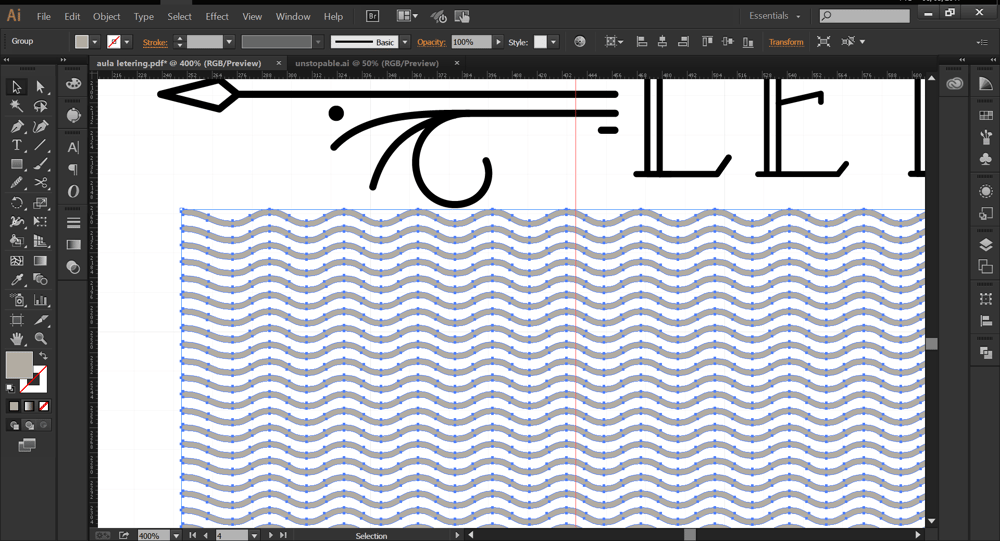The height and width of the screenshot is (541, 1000).
Task: Swap fill and stroke colors
Action: (x=43, y=356)
